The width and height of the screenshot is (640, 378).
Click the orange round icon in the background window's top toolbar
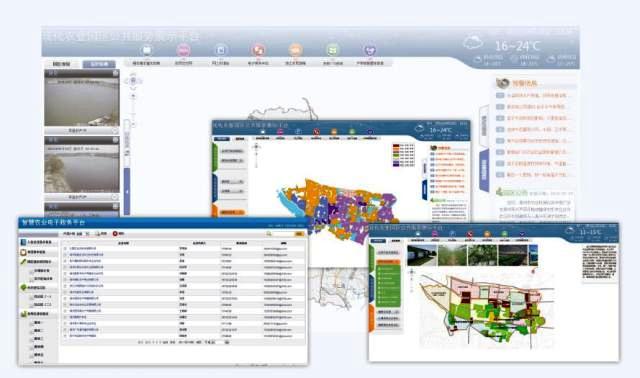click(x=296, y=50)
